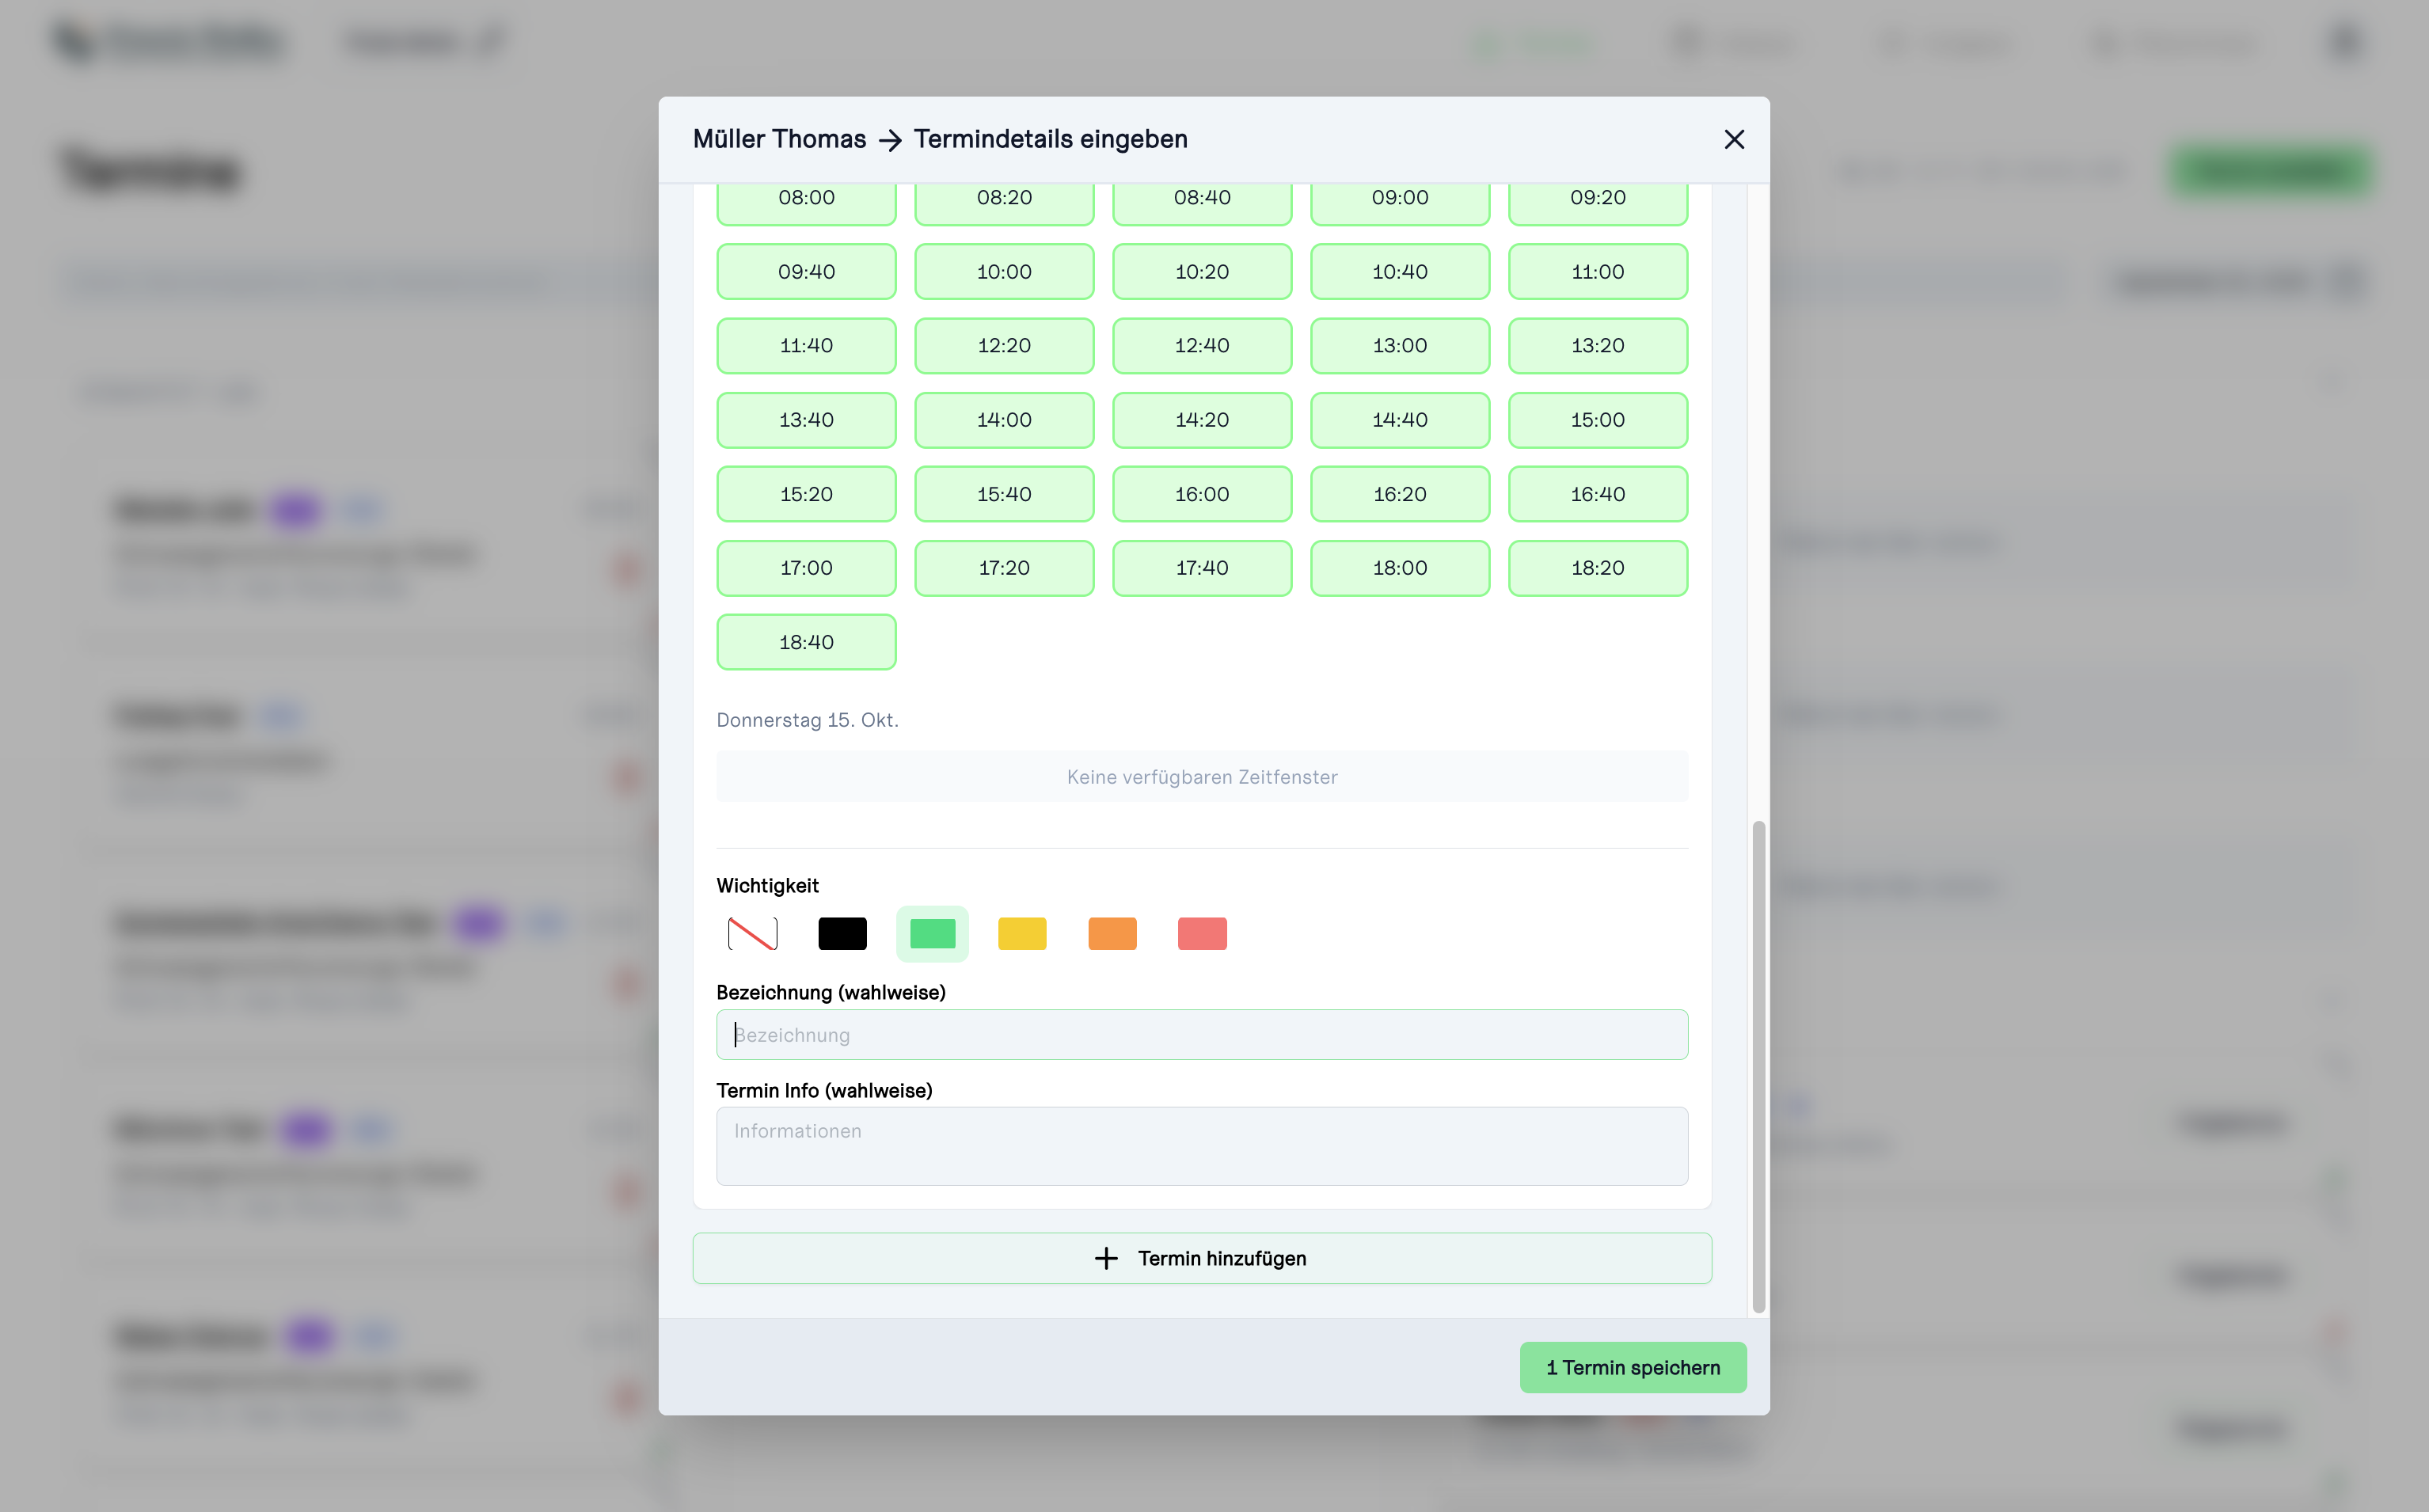The image size is (2429, 1512).
Task: Pick the 09:40 appointment time
Action: (806, 272)
